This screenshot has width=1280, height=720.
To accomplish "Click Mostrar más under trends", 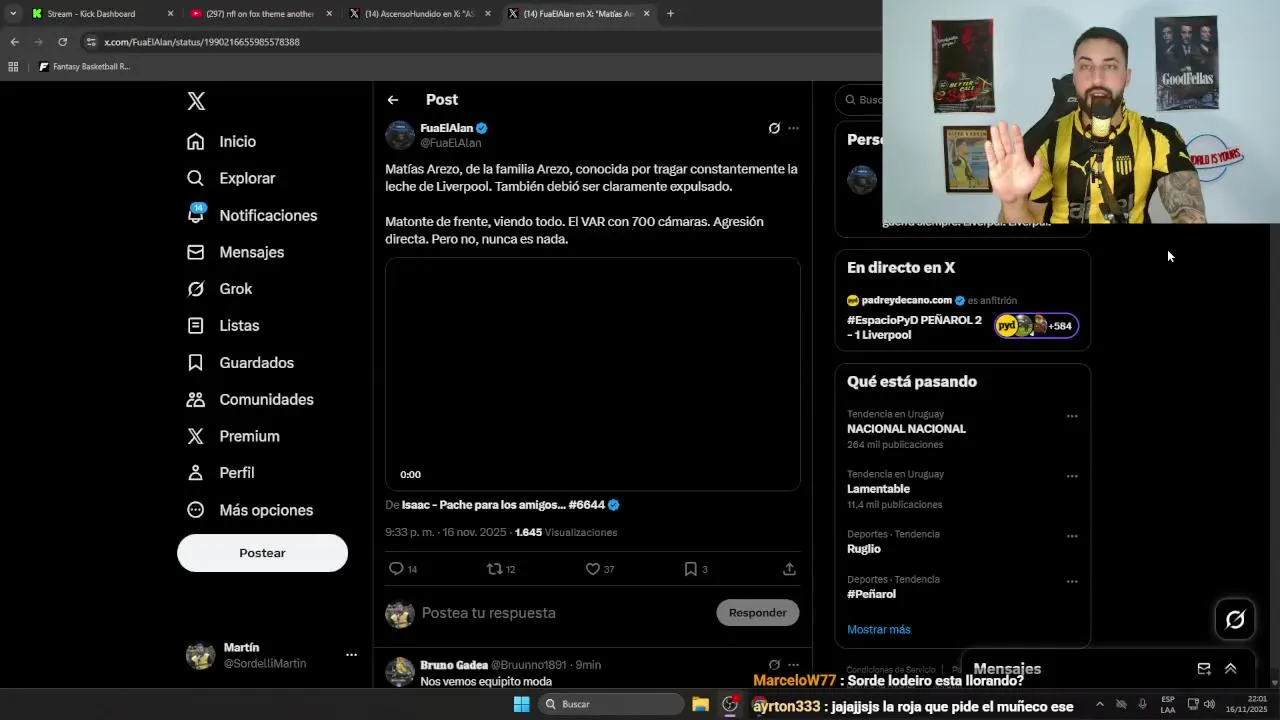I will (x=879, y=629).
